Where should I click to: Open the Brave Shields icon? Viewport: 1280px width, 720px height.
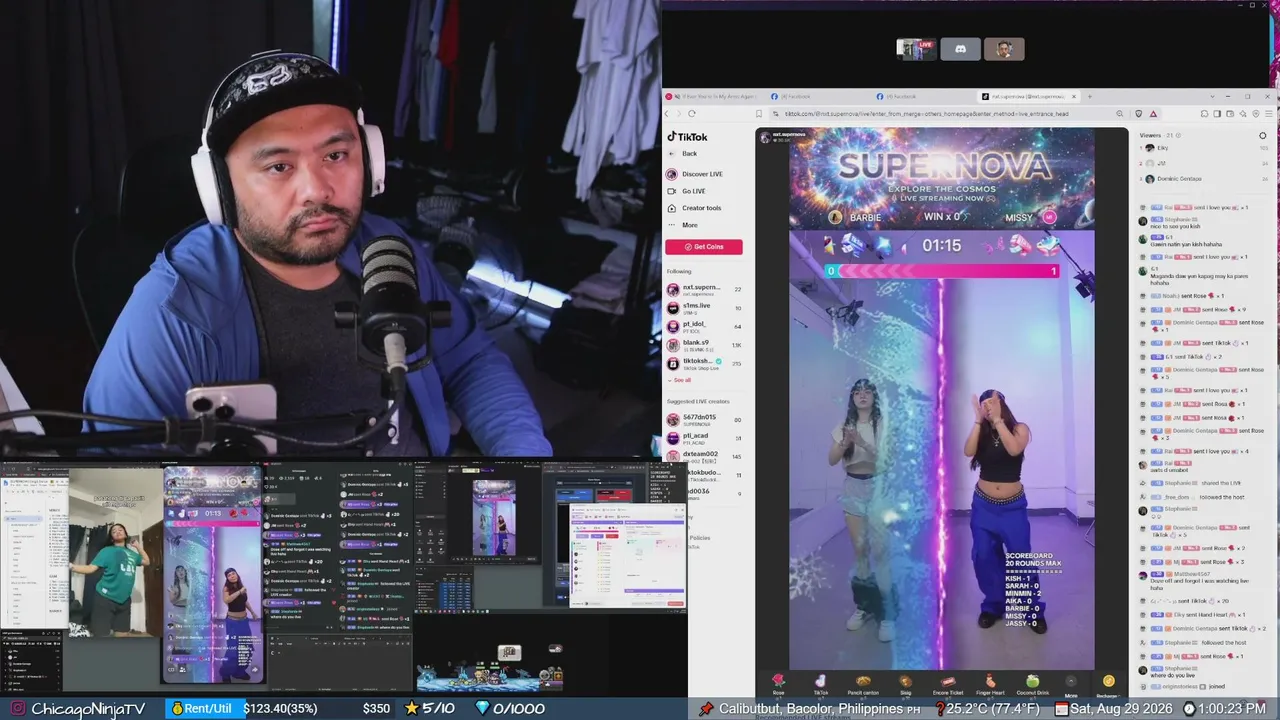coord(1137,114)
